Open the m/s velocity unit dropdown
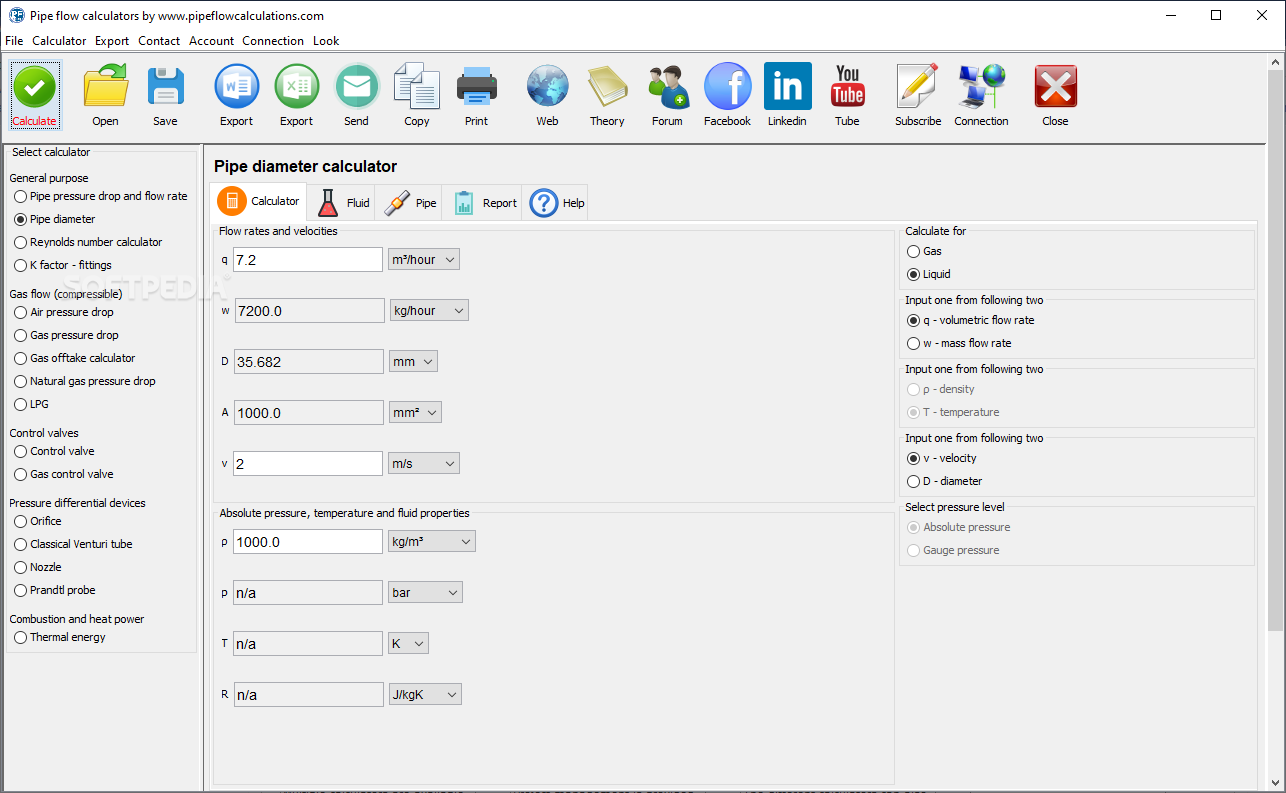1286x793 pixels. pyautogui.click(x=424, y=463)
